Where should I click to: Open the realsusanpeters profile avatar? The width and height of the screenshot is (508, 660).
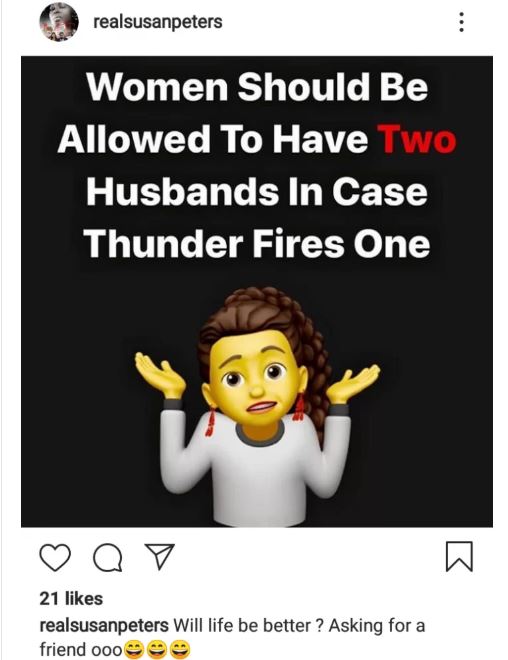[59, 22]
